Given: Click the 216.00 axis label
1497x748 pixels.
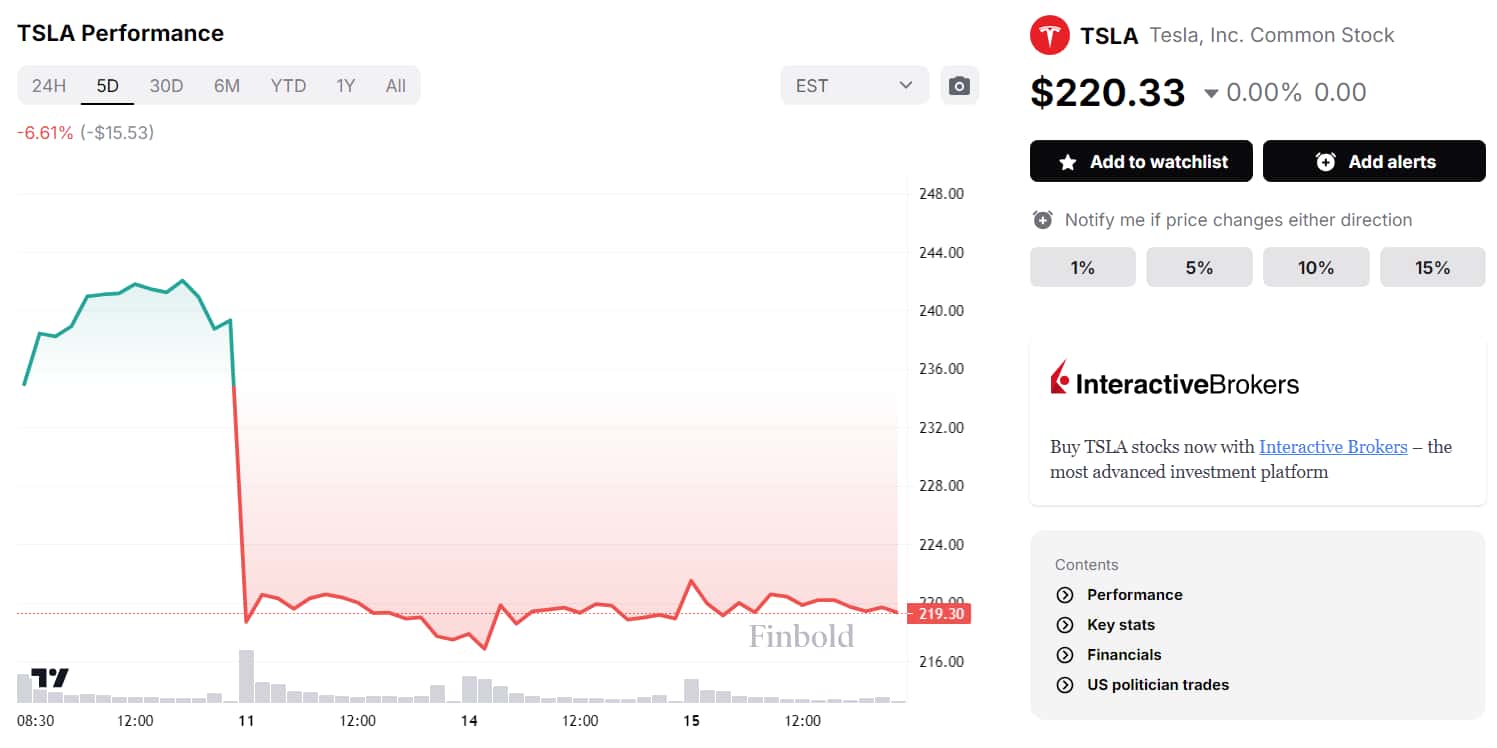Looking at the screenshot, I should 941,662.
